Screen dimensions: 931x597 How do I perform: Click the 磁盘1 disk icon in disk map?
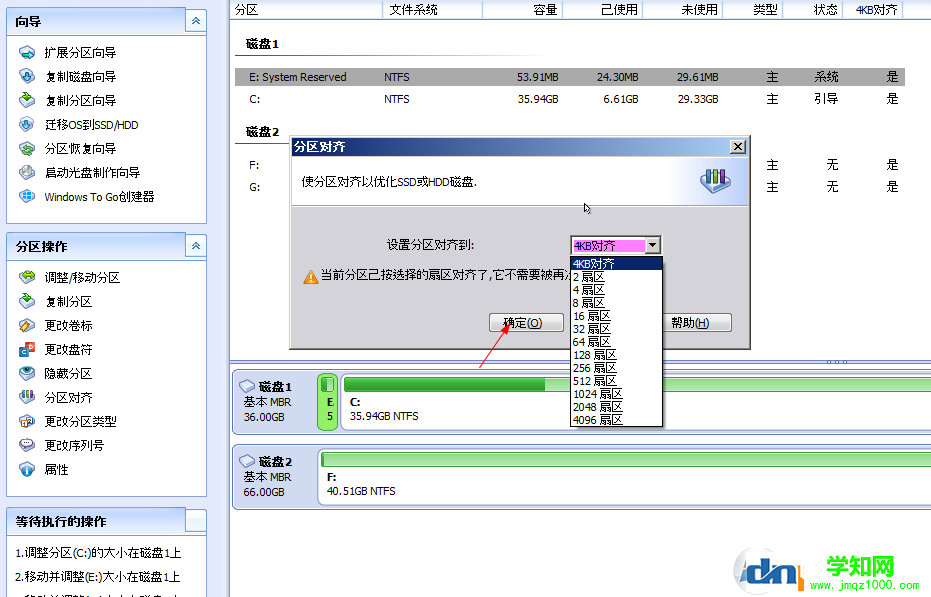point(247,387)
